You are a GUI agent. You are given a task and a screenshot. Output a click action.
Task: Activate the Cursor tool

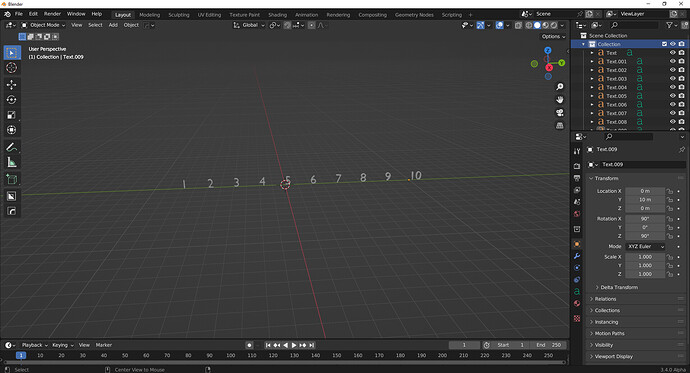pos(12,68)
